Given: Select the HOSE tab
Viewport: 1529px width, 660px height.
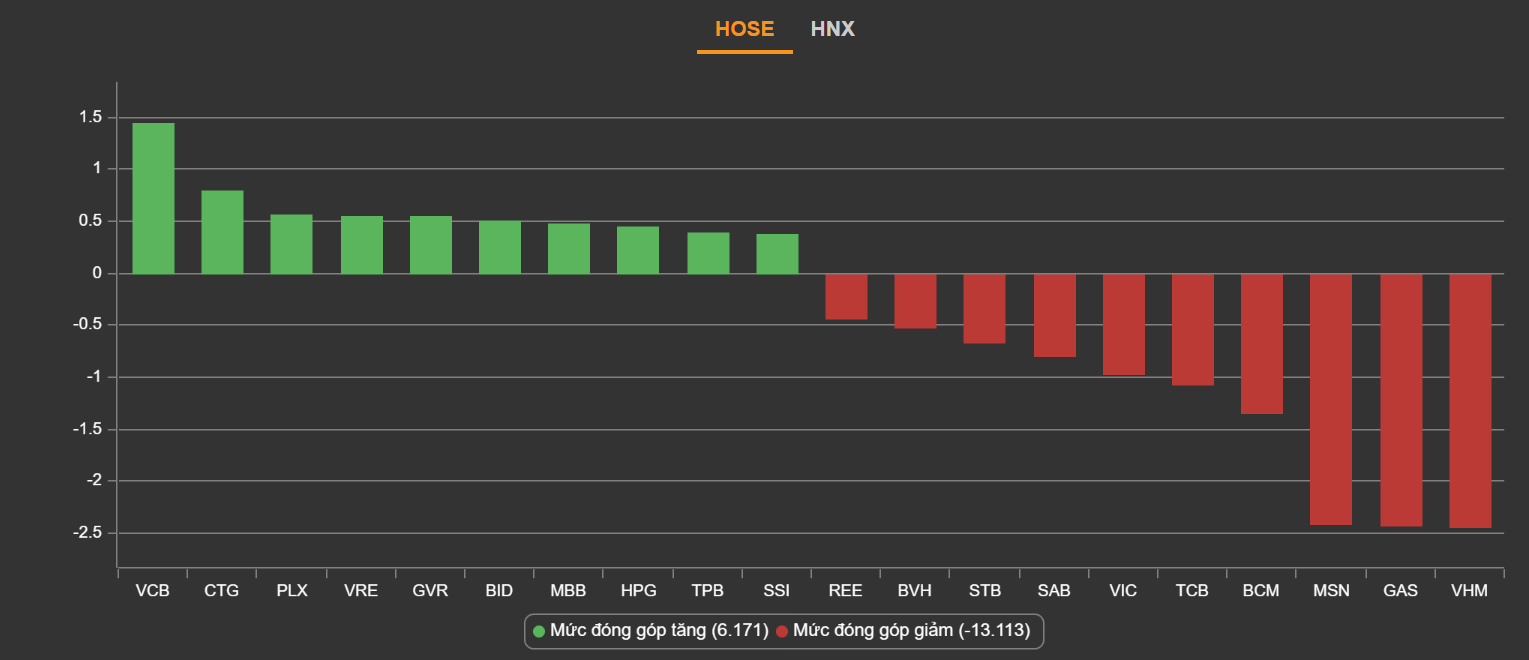Looking at the screenshot, I should [x=744, y=29].
